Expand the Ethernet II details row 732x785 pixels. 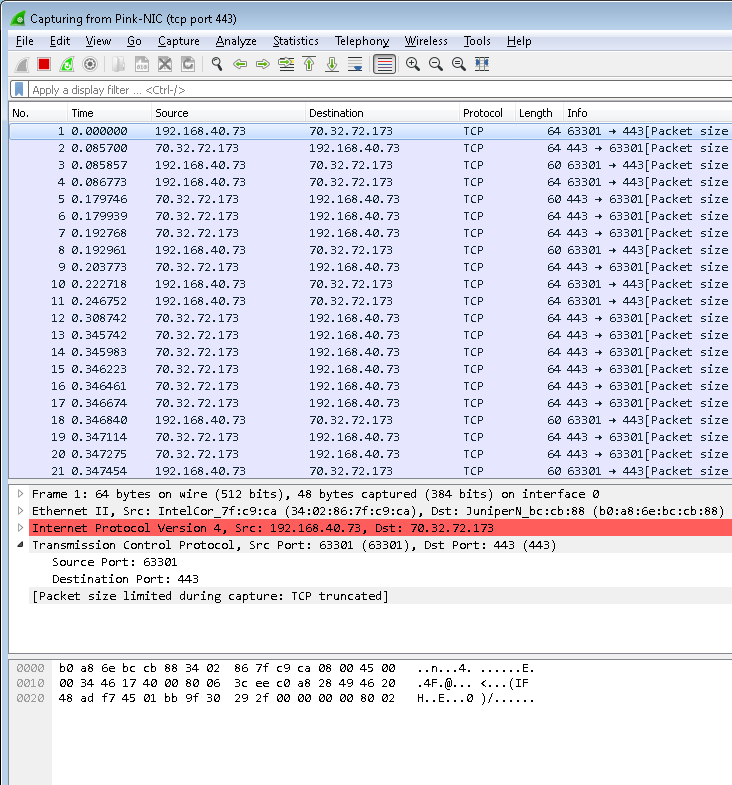pyautogui.click(x=21, y=511)
